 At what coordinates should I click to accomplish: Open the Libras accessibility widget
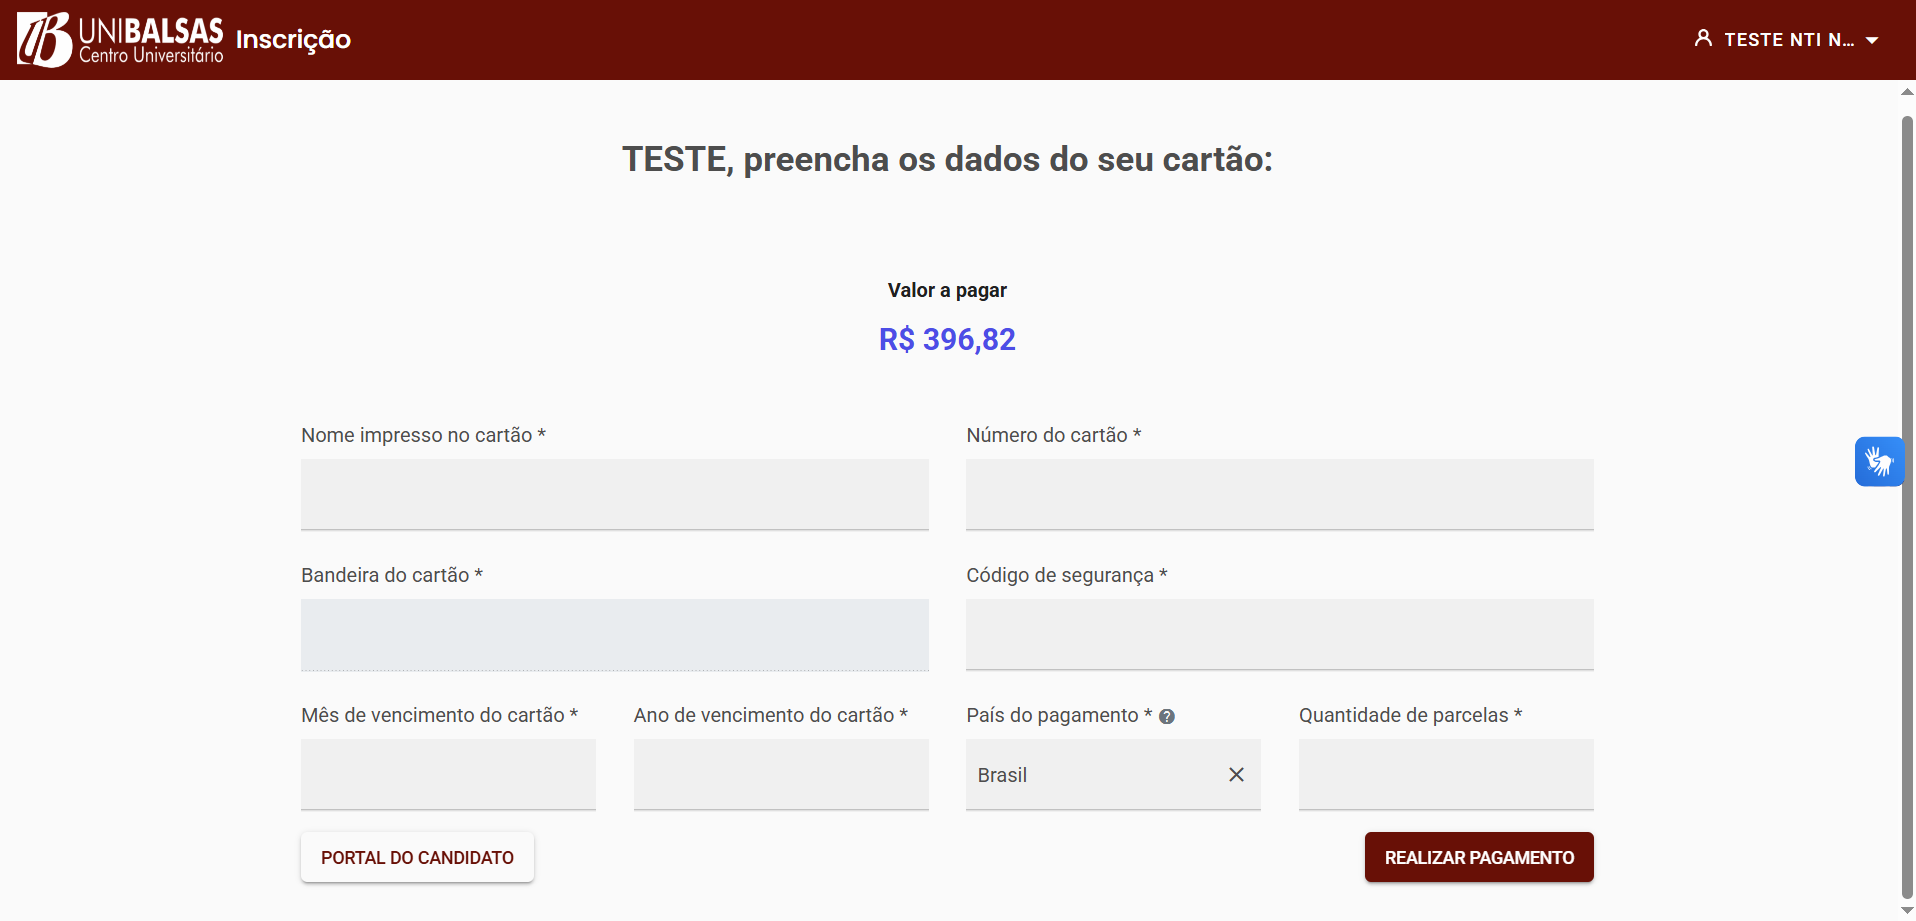[1879, 462]
